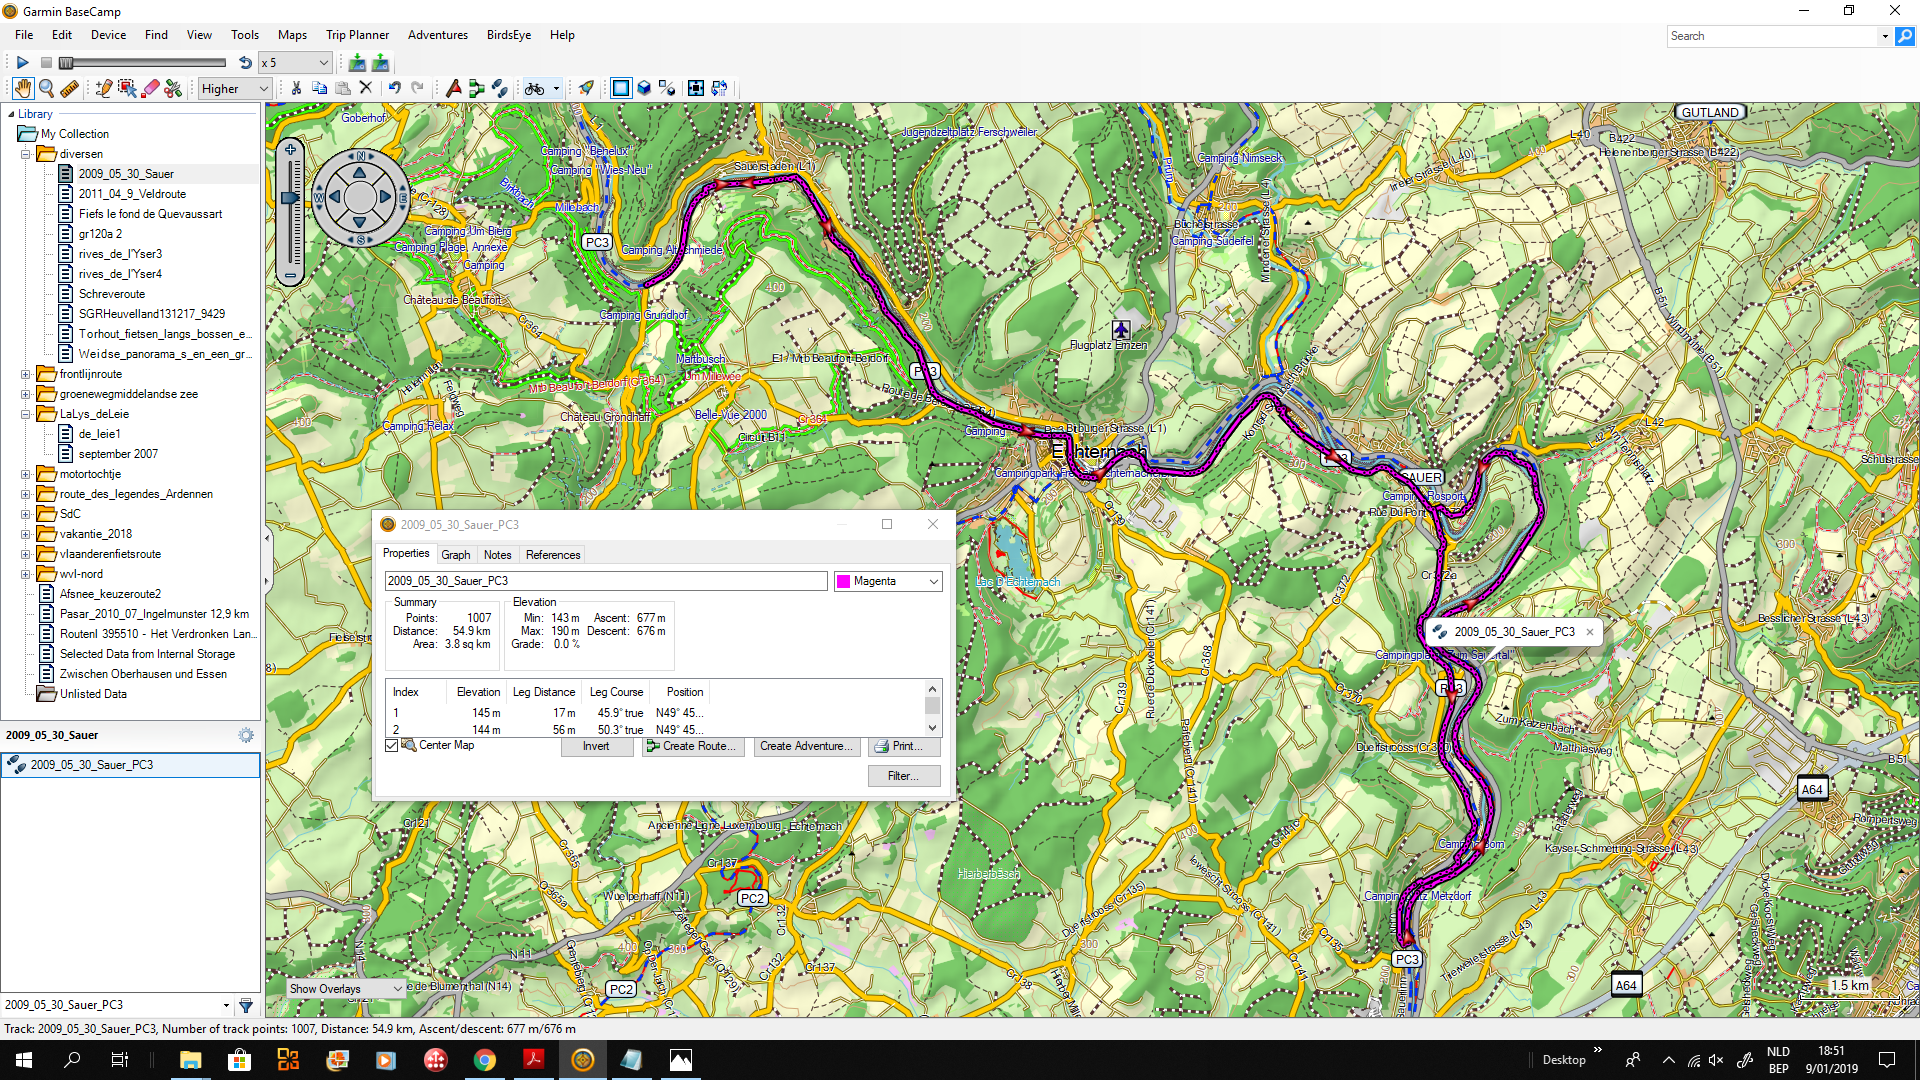The width and height of the screenshot is (1920, 1080).
Task: Click the receive from device icon
Action: (x=357, y=62)
